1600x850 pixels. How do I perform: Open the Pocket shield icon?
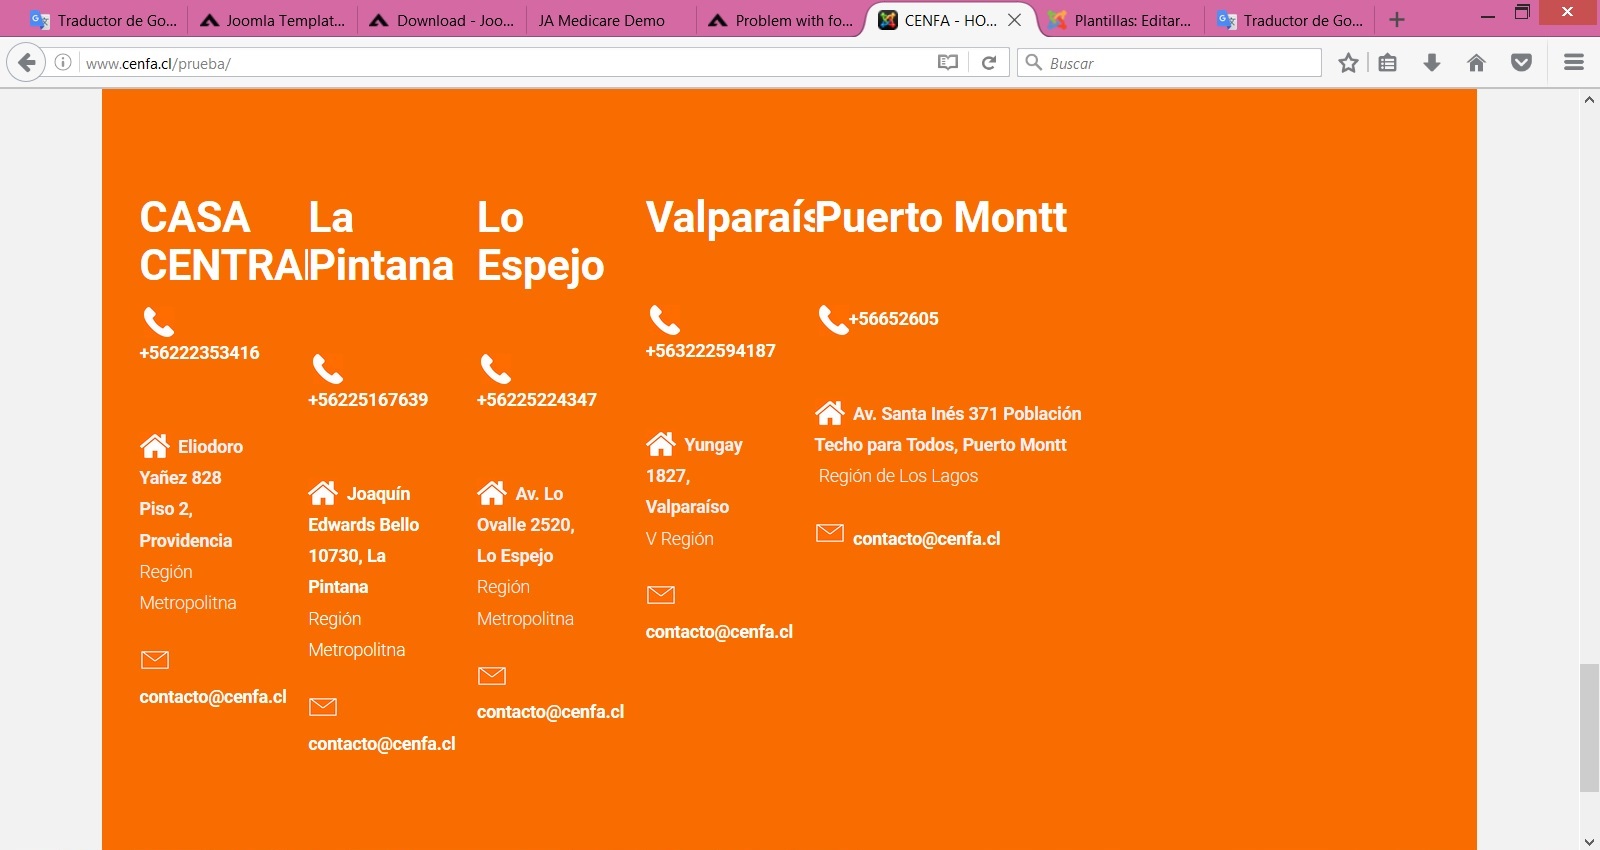click(x=1521, y=63)
